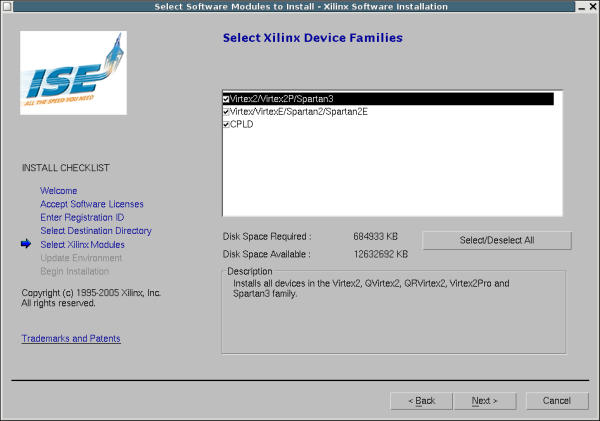This screenshot has height=421, width=600.
Task: Go back with the < Back button
Action: (x=421, y=401)
